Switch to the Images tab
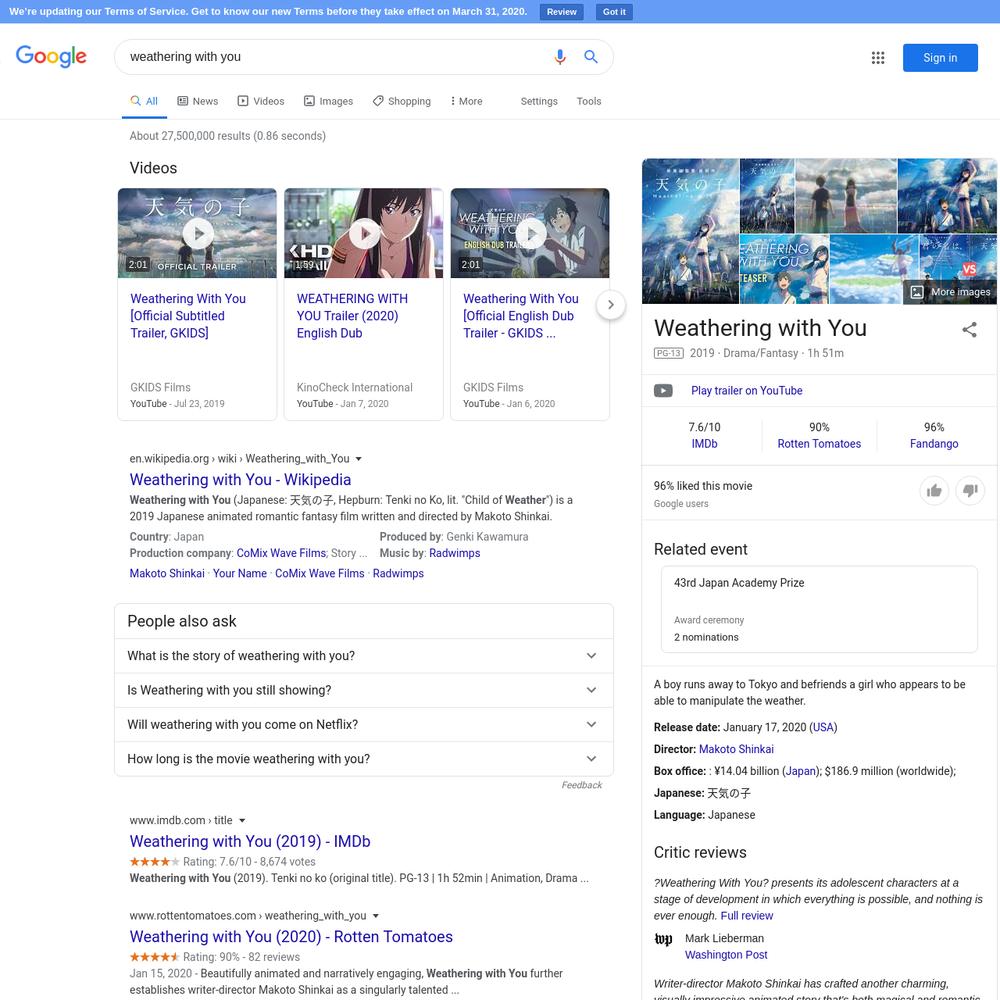The width and height of the screenshot is (1000, 1000). [328, 101]
